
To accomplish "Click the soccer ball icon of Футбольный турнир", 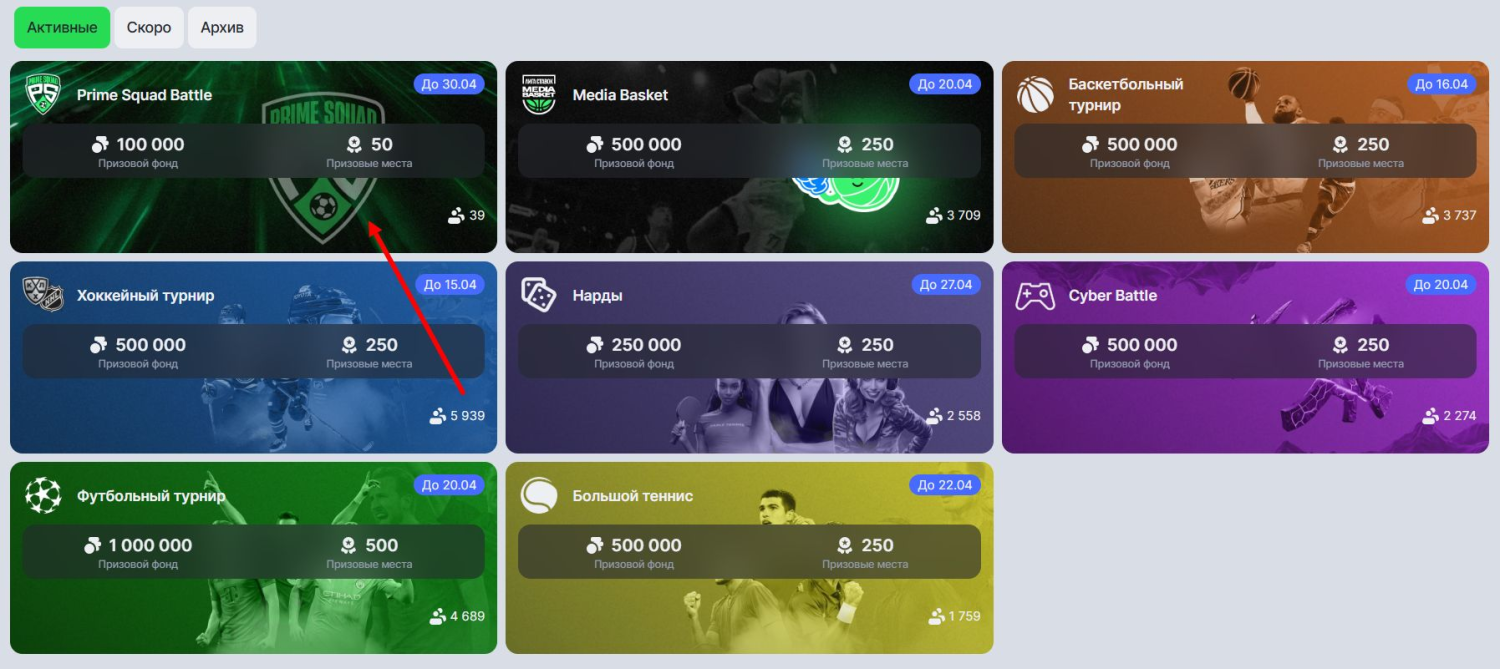I will point(43,495).
